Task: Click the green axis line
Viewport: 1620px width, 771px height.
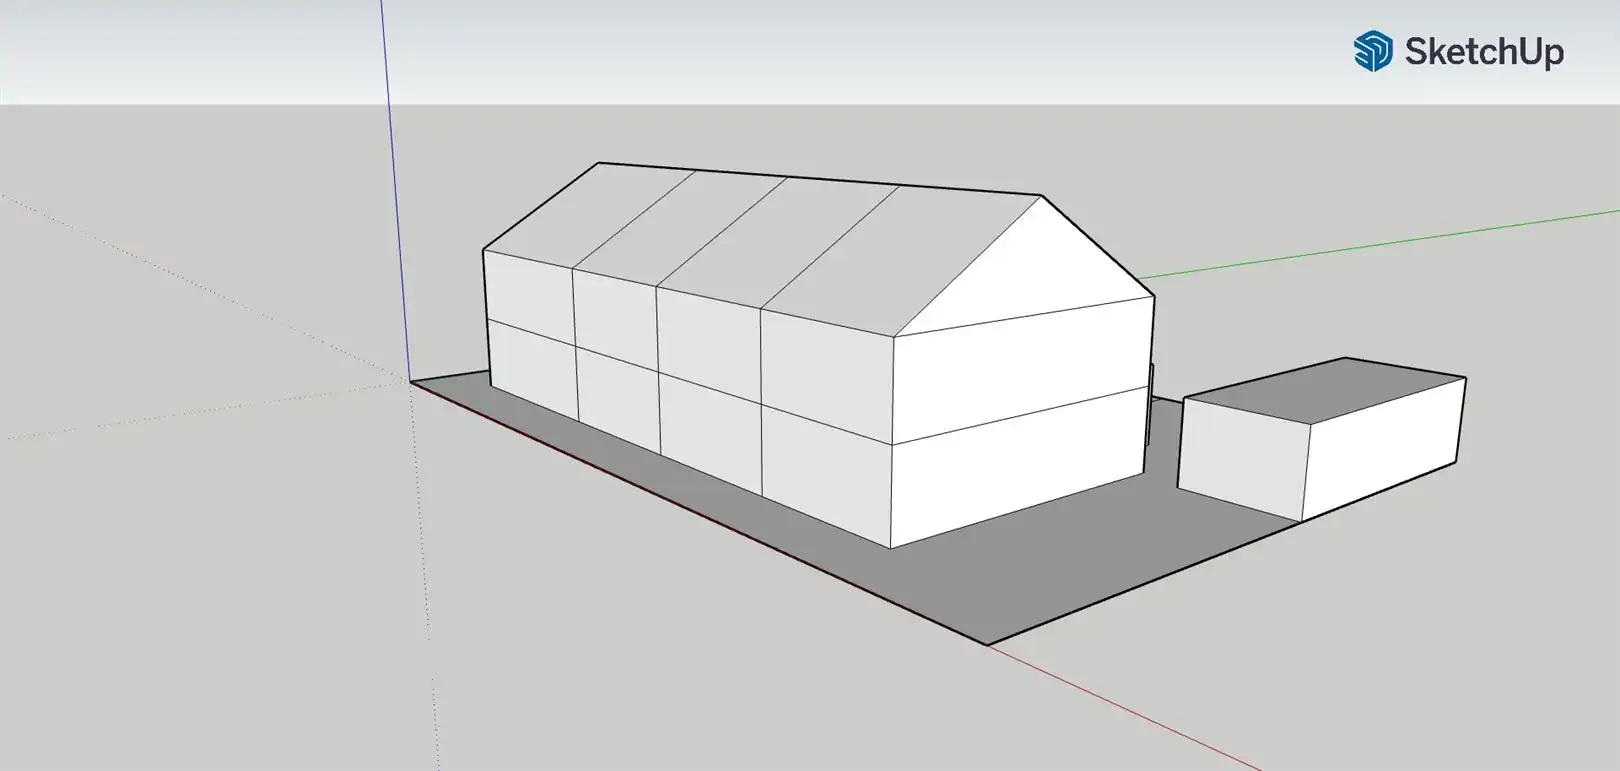Action: (1400, 240)
